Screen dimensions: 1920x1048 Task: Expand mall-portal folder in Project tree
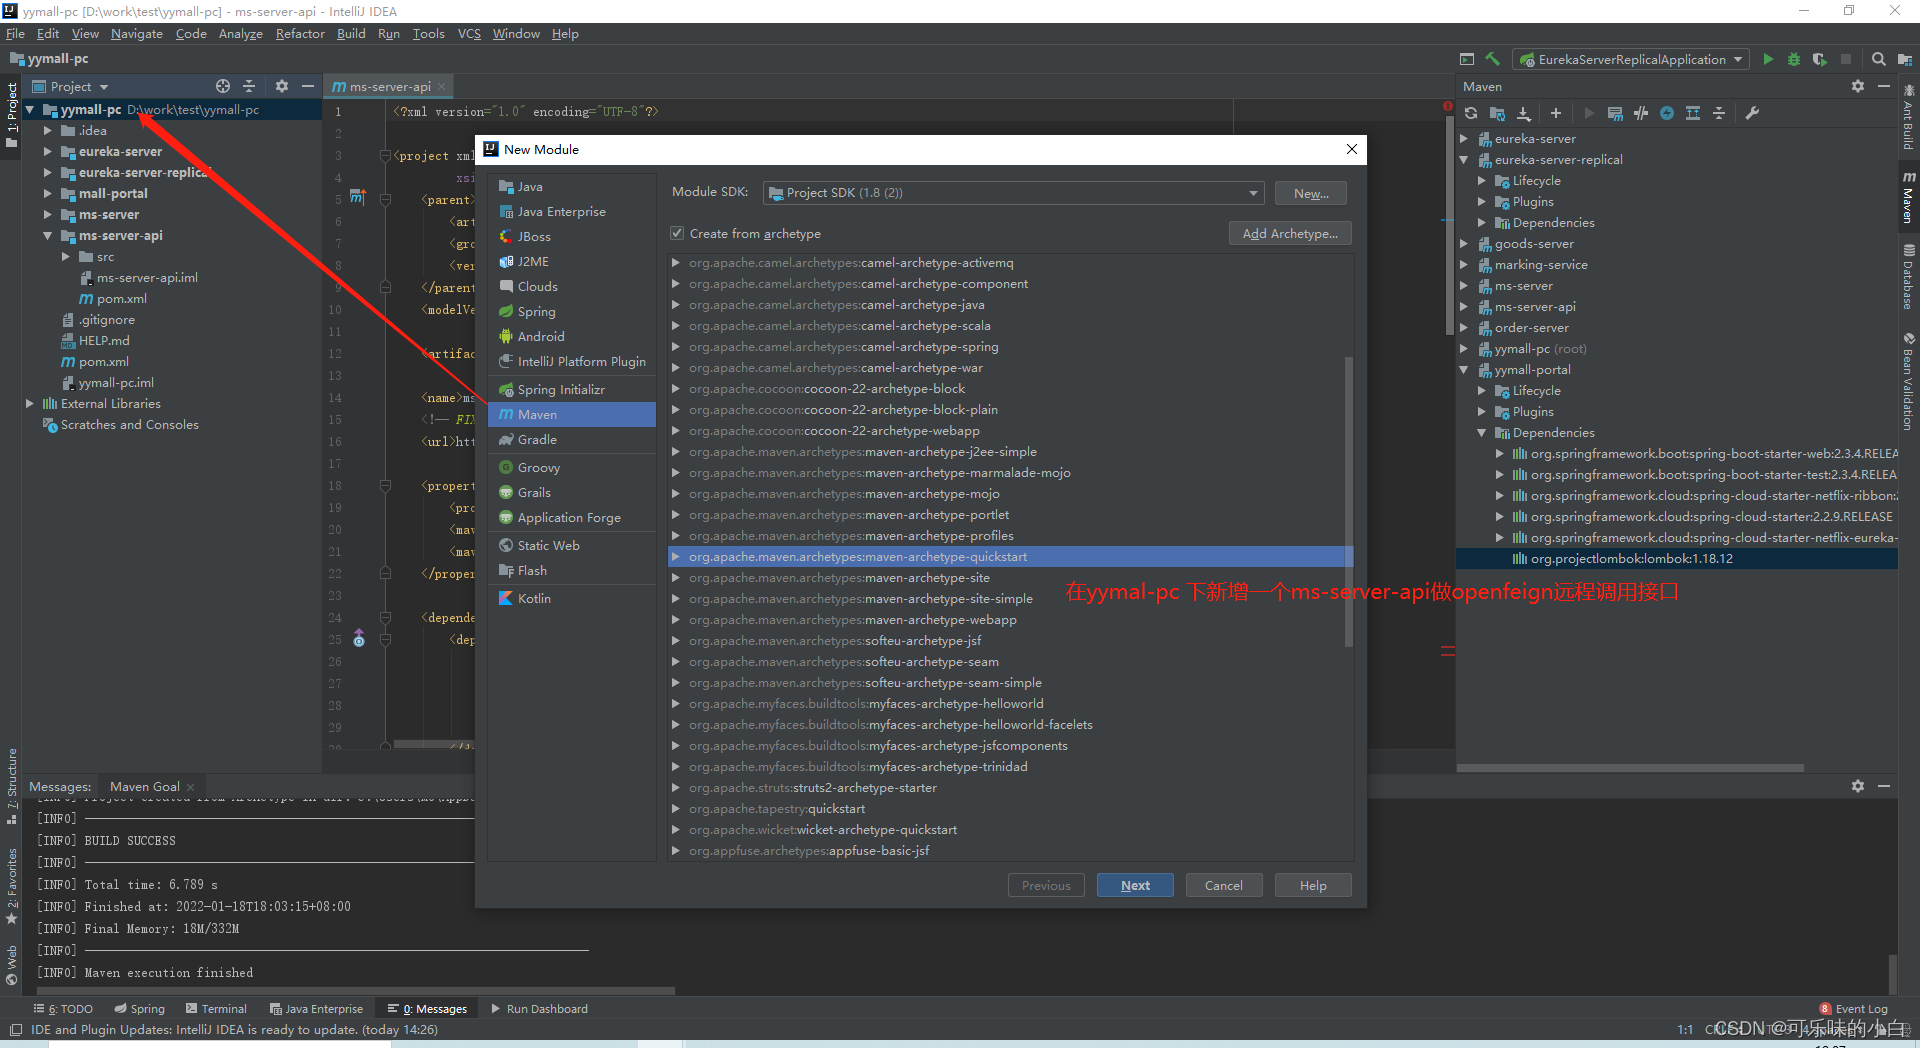pyautogui.click(x=47, y=194)
